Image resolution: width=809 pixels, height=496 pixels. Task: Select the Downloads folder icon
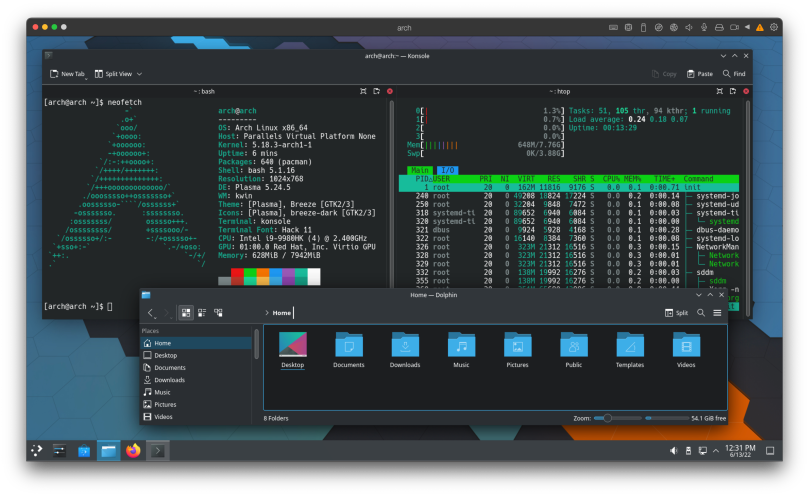pyautogui.click(x=405, y=345)
